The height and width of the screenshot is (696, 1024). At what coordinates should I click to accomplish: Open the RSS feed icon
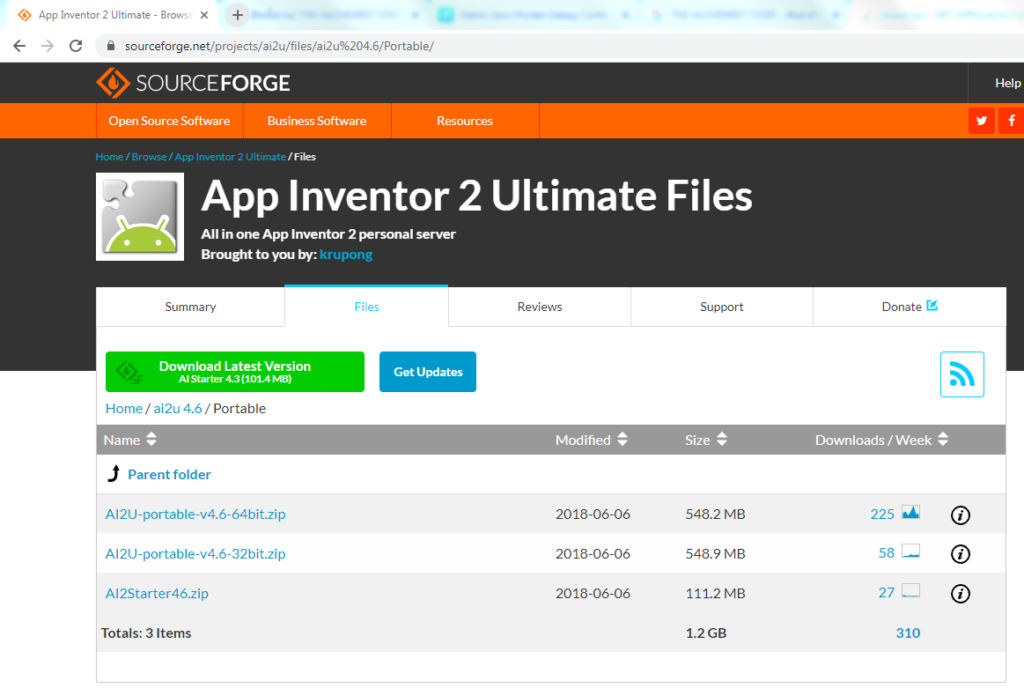pos(962,374)
